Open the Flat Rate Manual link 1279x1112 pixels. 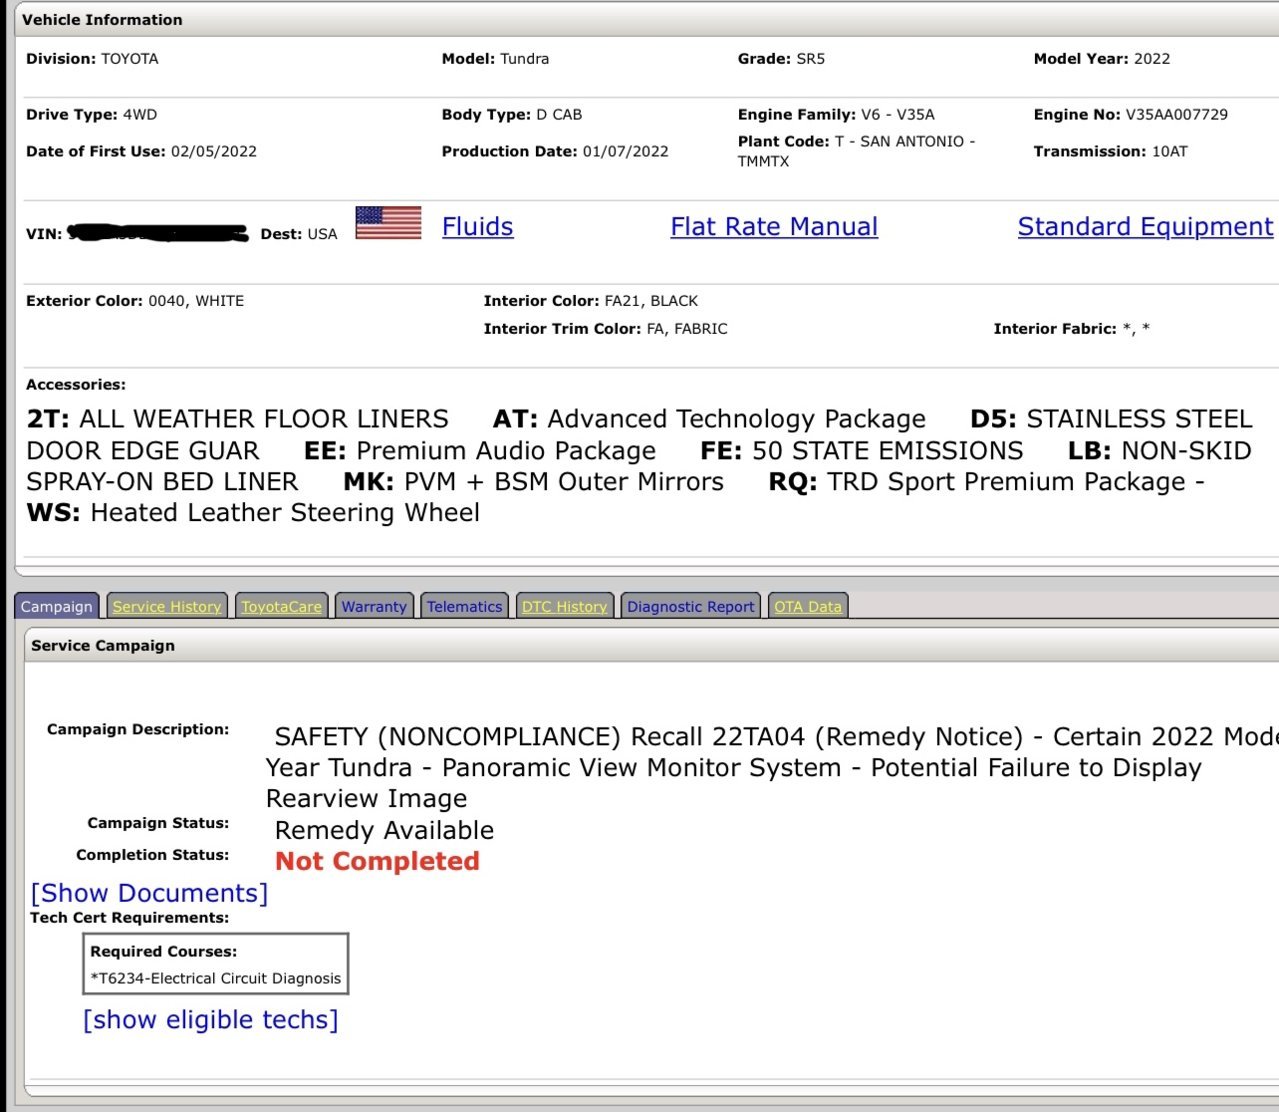coord(774,227)
